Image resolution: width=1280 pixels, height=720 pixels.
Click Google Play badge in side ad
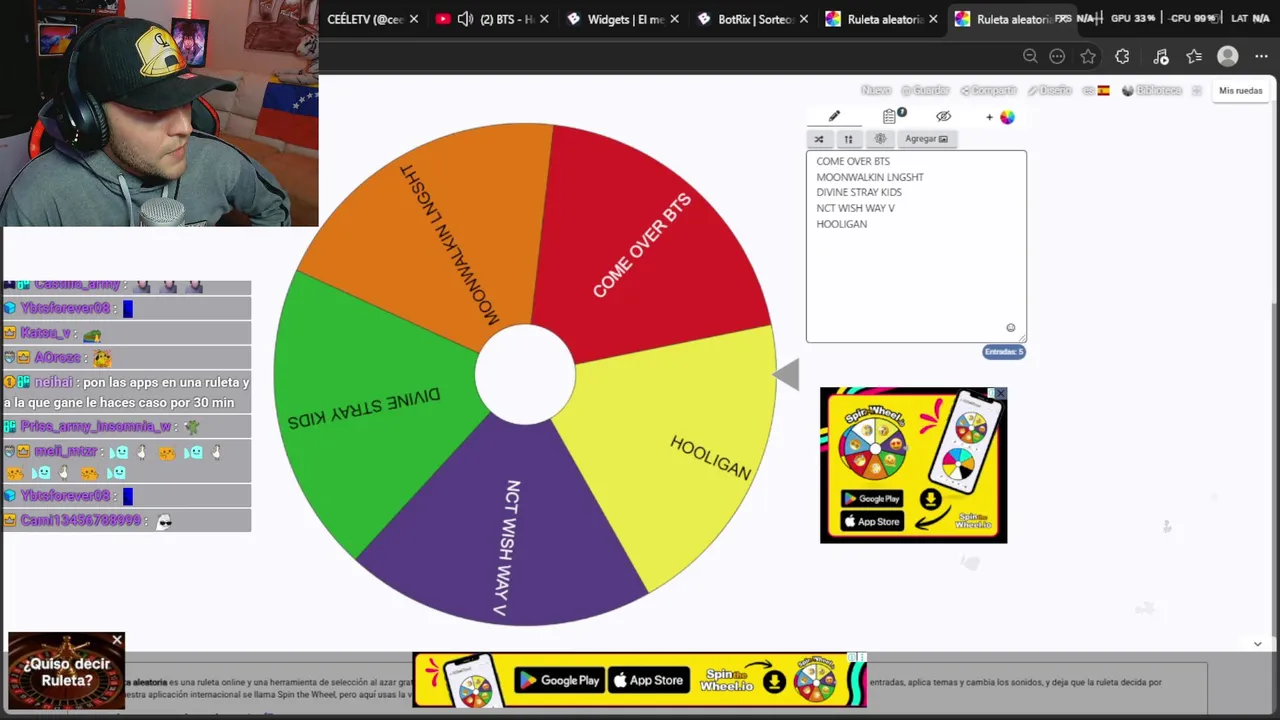(872, 498)
